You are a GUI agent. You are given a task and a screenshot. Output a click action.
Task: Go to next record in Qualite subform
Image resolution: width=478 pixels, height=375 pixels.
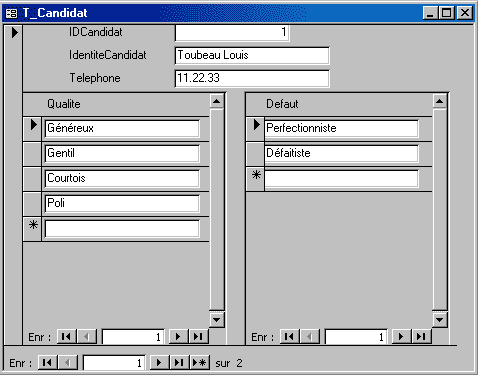coord(179,336)
